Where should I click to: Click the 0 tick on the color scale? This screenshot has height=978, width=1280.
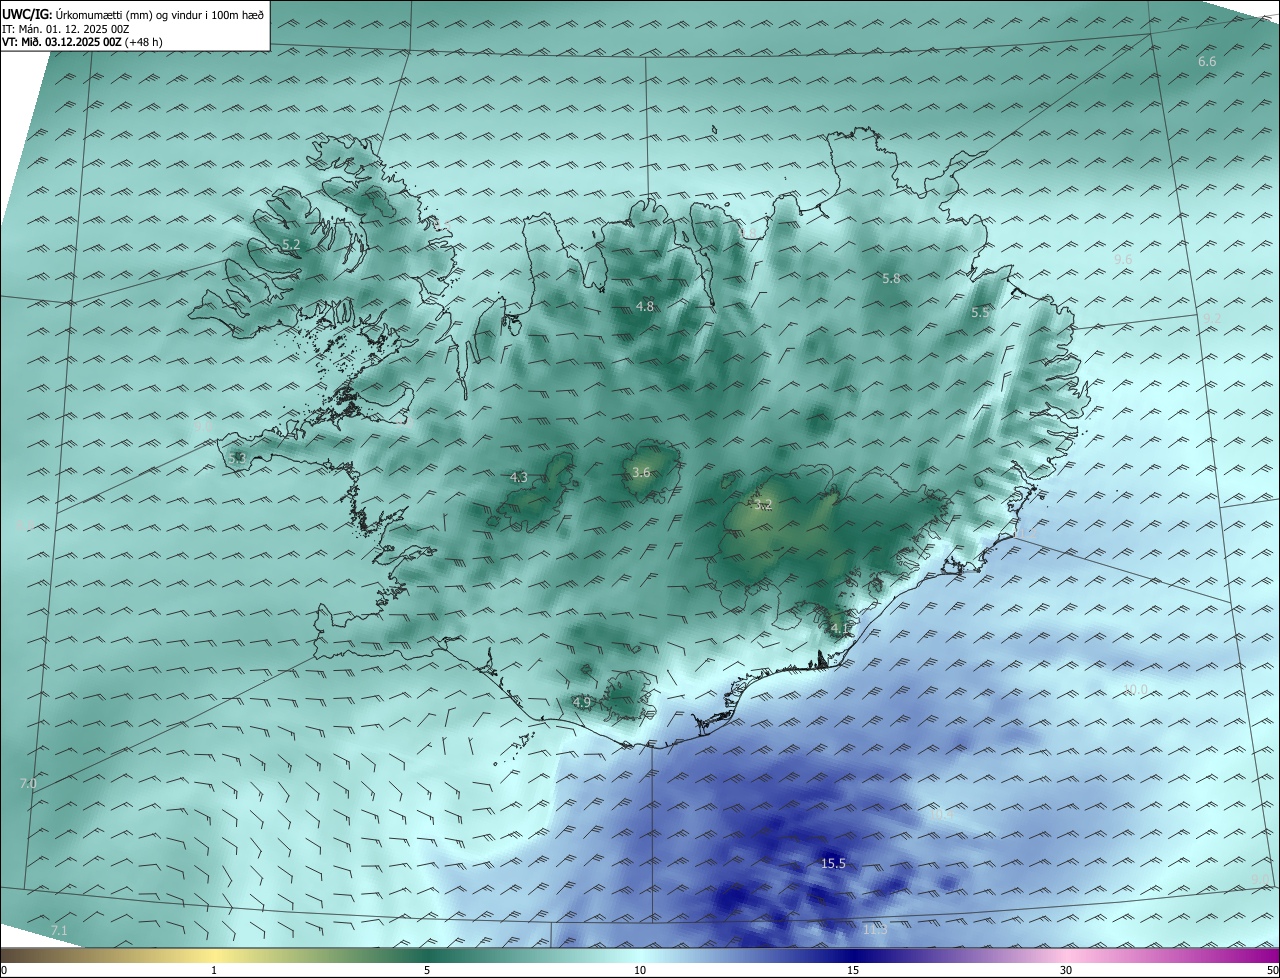click(x=4, y=970)
